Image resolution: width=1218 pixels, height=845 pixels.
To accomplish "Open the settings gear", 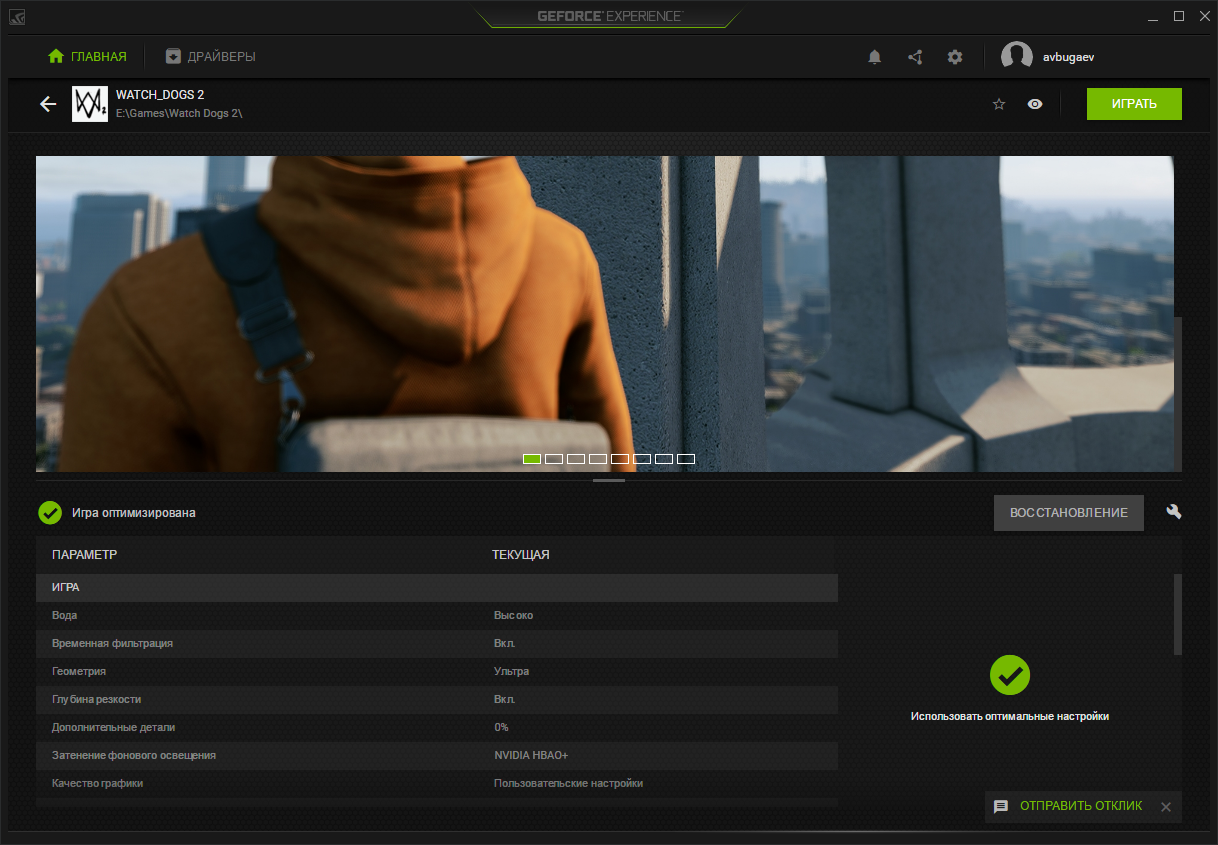I will (x=955, y=57).
